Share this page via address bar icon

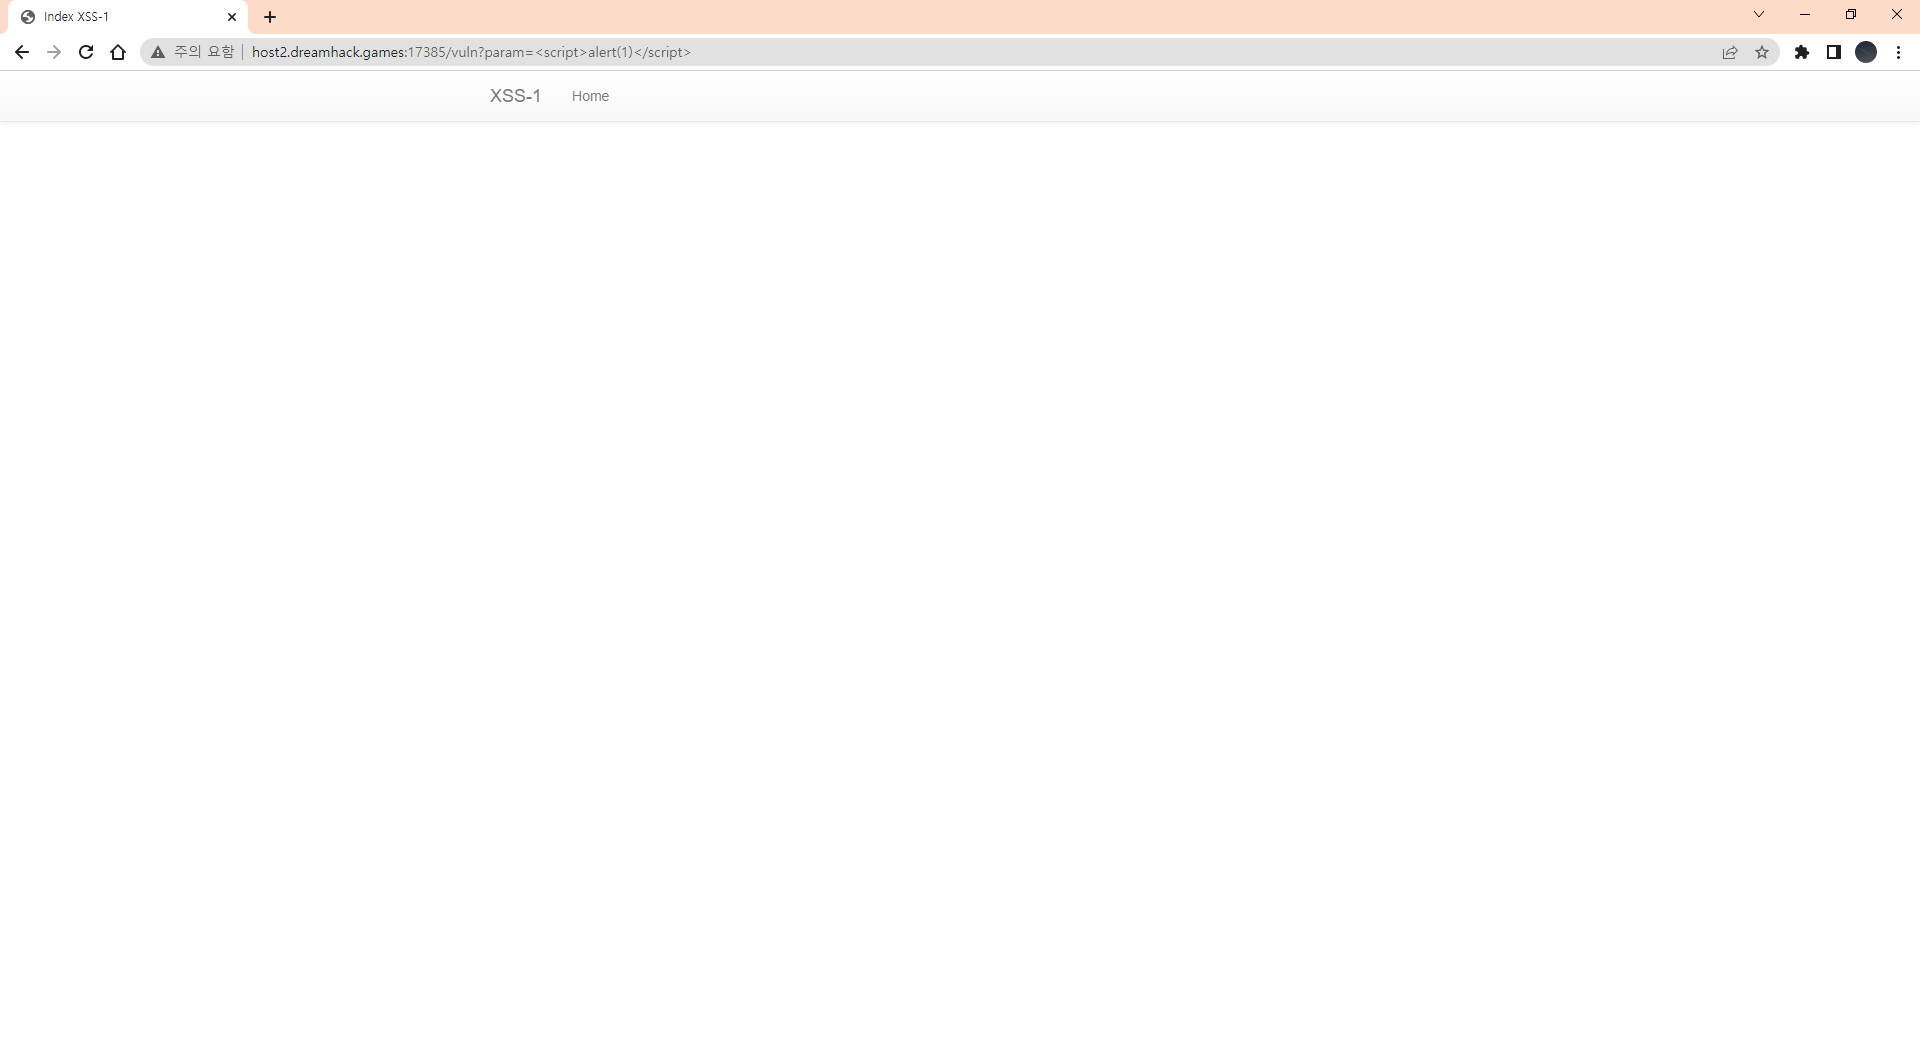(1730, 52)
